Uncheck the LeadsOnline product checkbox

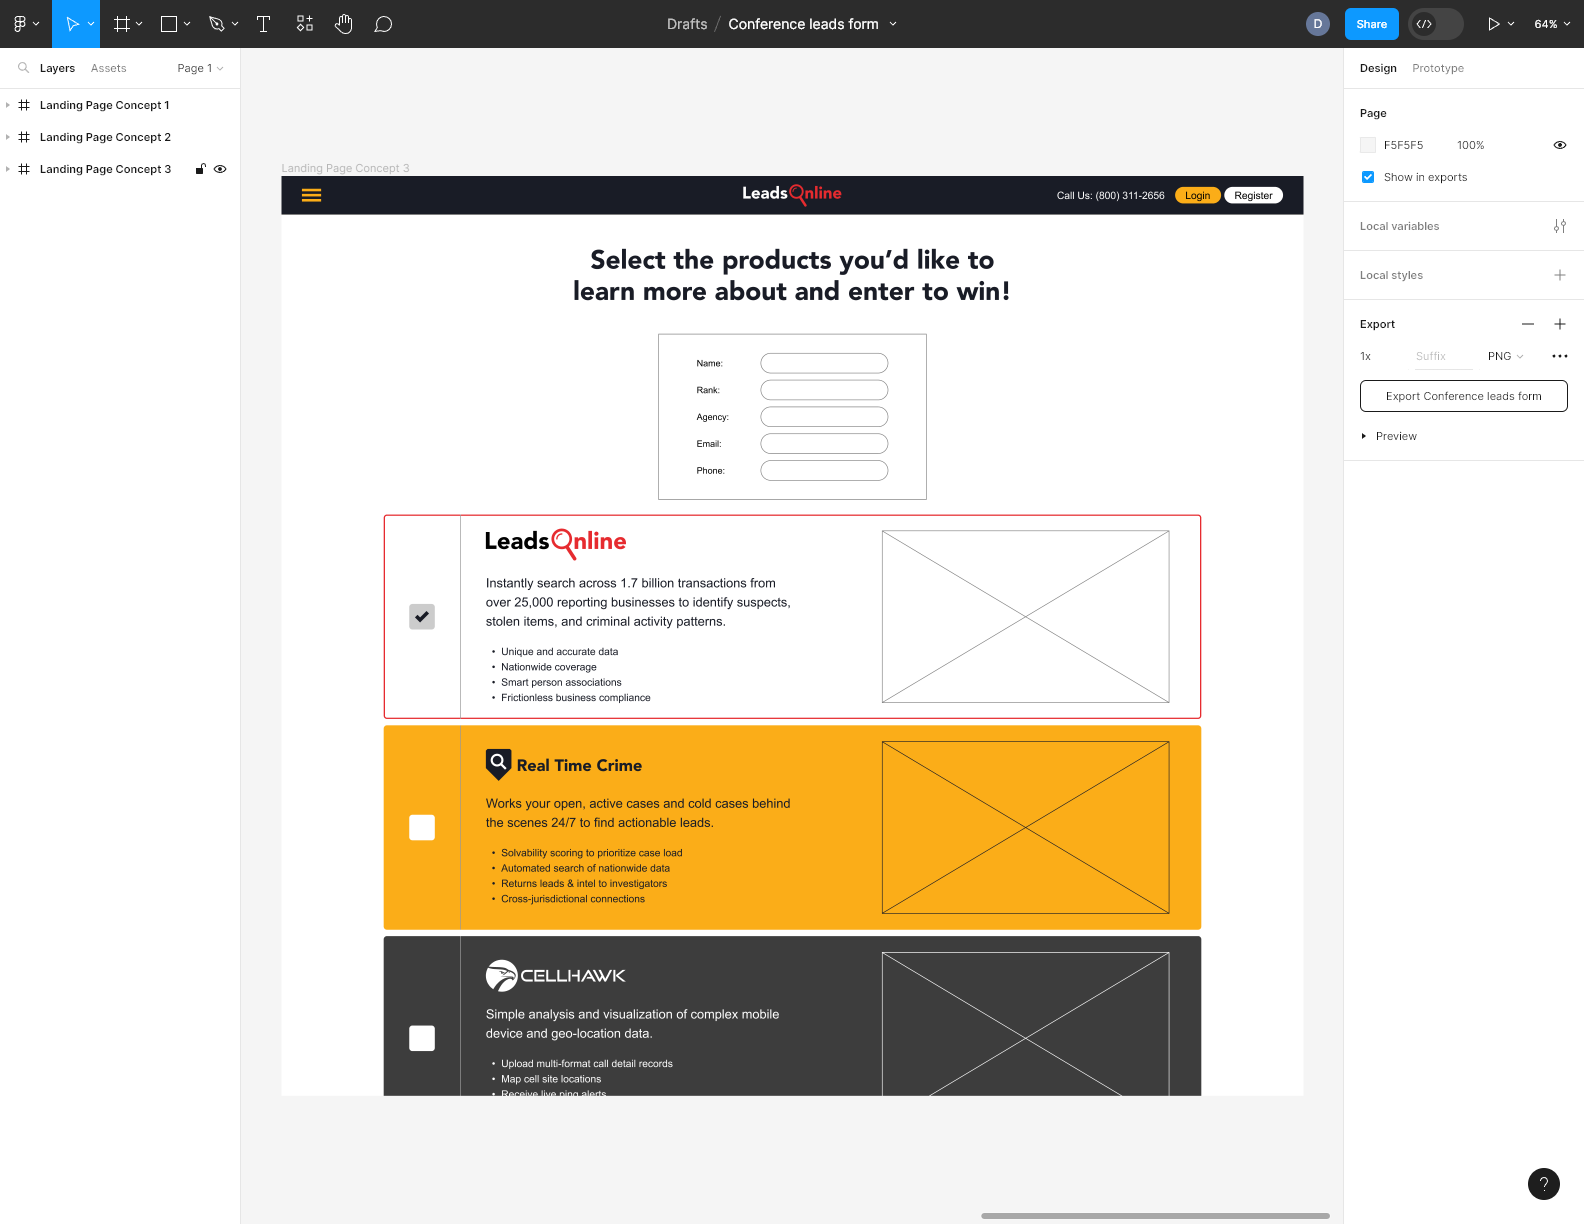[422, 617]
